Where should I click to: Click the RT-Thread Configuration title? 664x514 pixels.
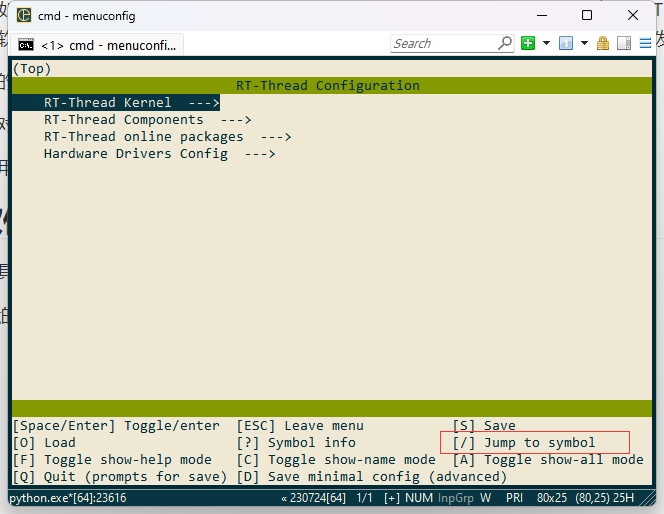coord(328,86)
